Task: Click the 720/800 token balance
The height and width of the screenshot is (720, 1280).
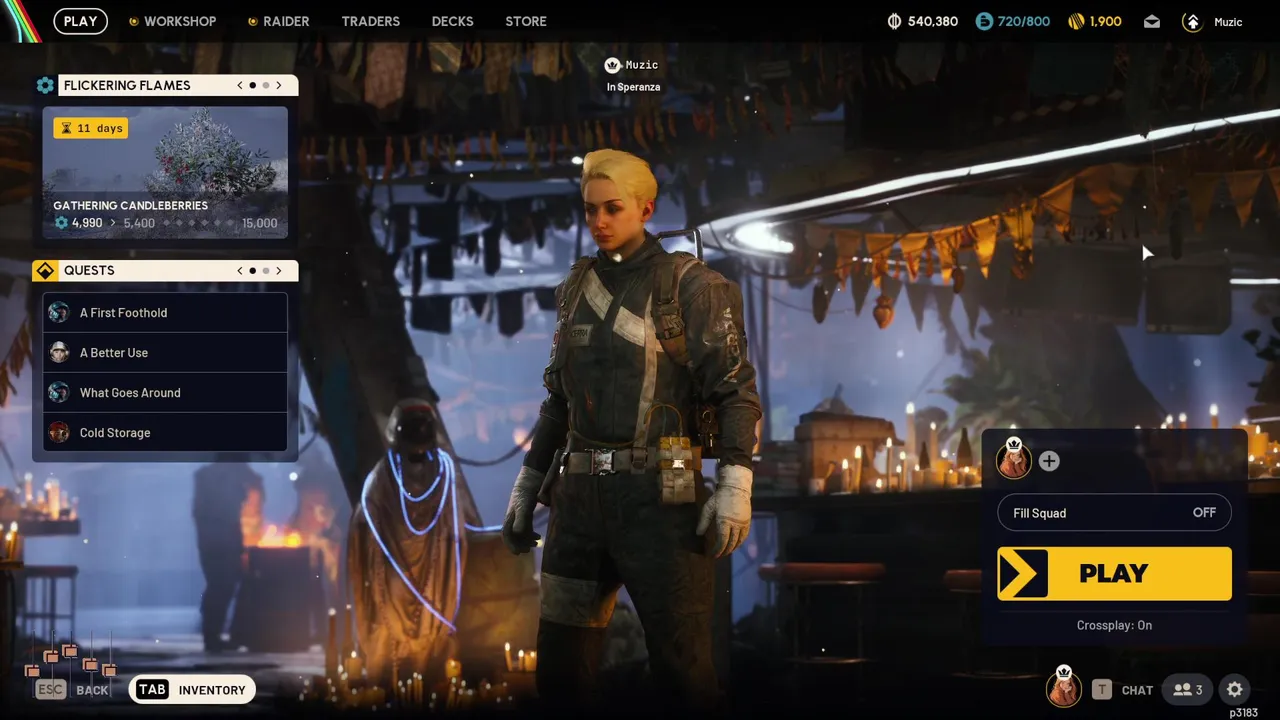Action: click(1013, 21)
